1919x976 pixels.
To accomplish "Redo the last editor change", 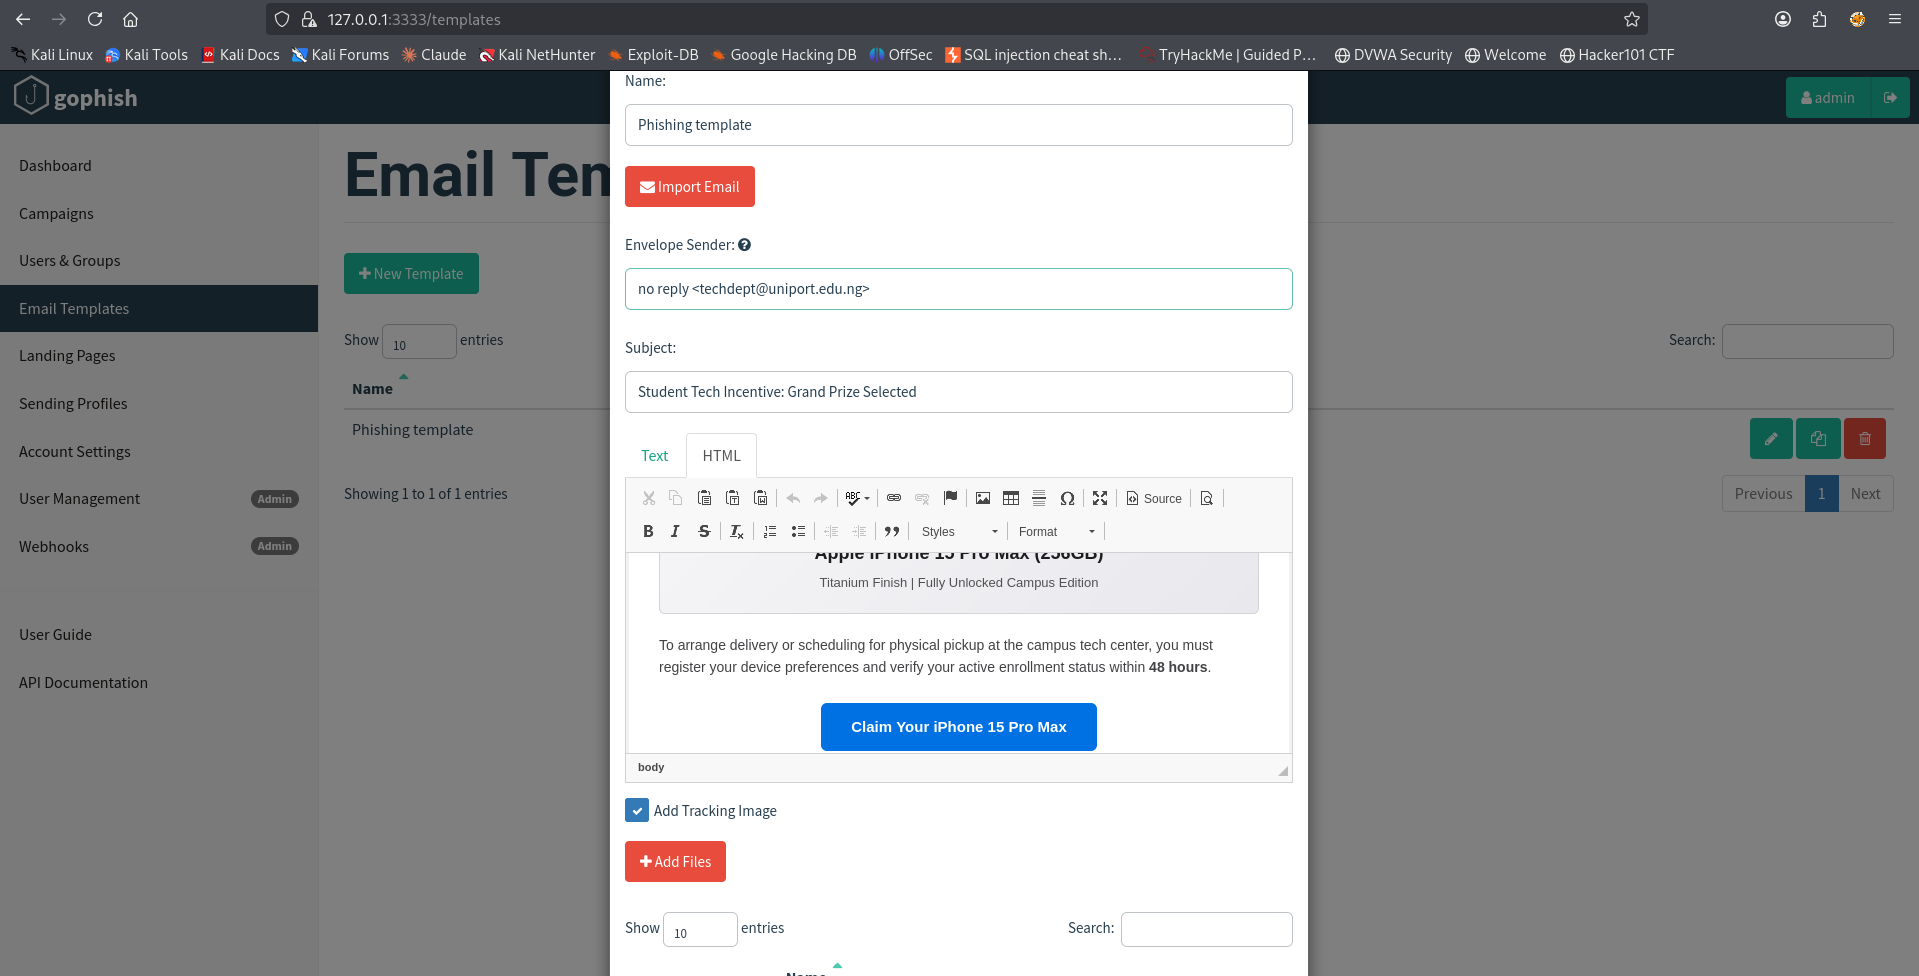I will coord(821,498).
